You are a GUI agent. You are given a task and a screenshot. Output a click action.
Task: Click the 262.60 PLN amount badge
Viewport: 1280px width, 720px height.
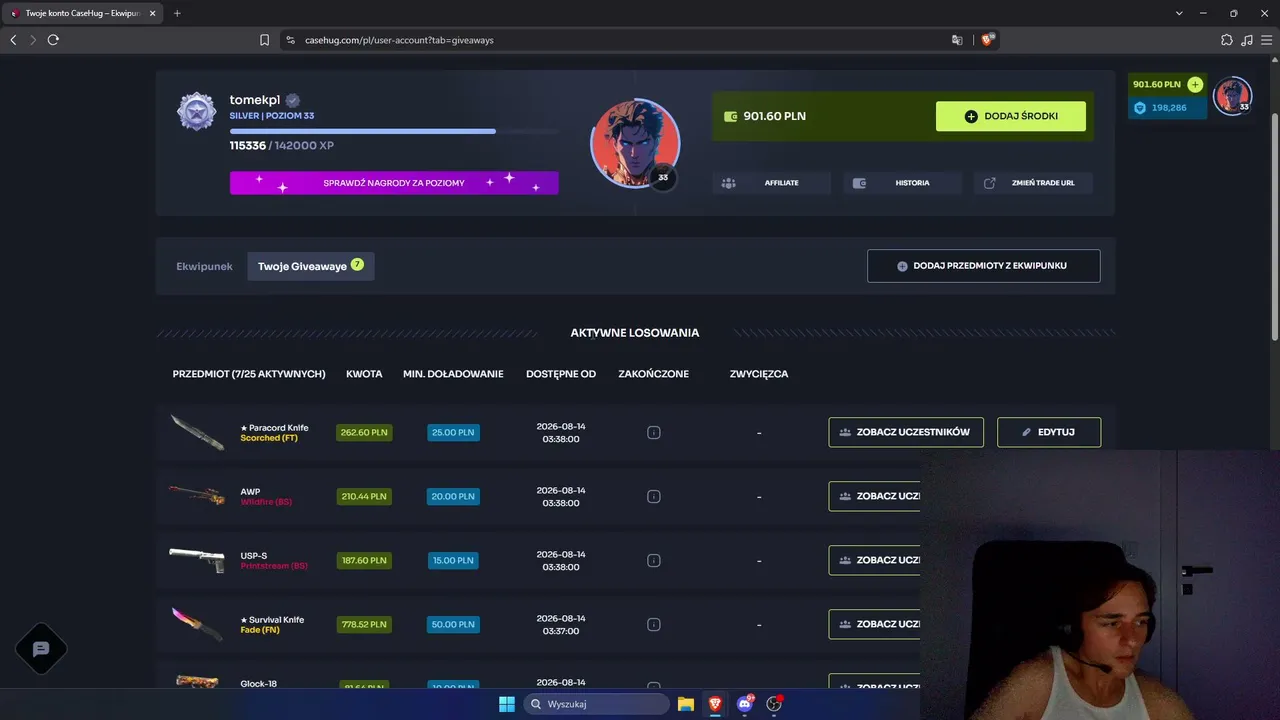(x=364, y=433)
